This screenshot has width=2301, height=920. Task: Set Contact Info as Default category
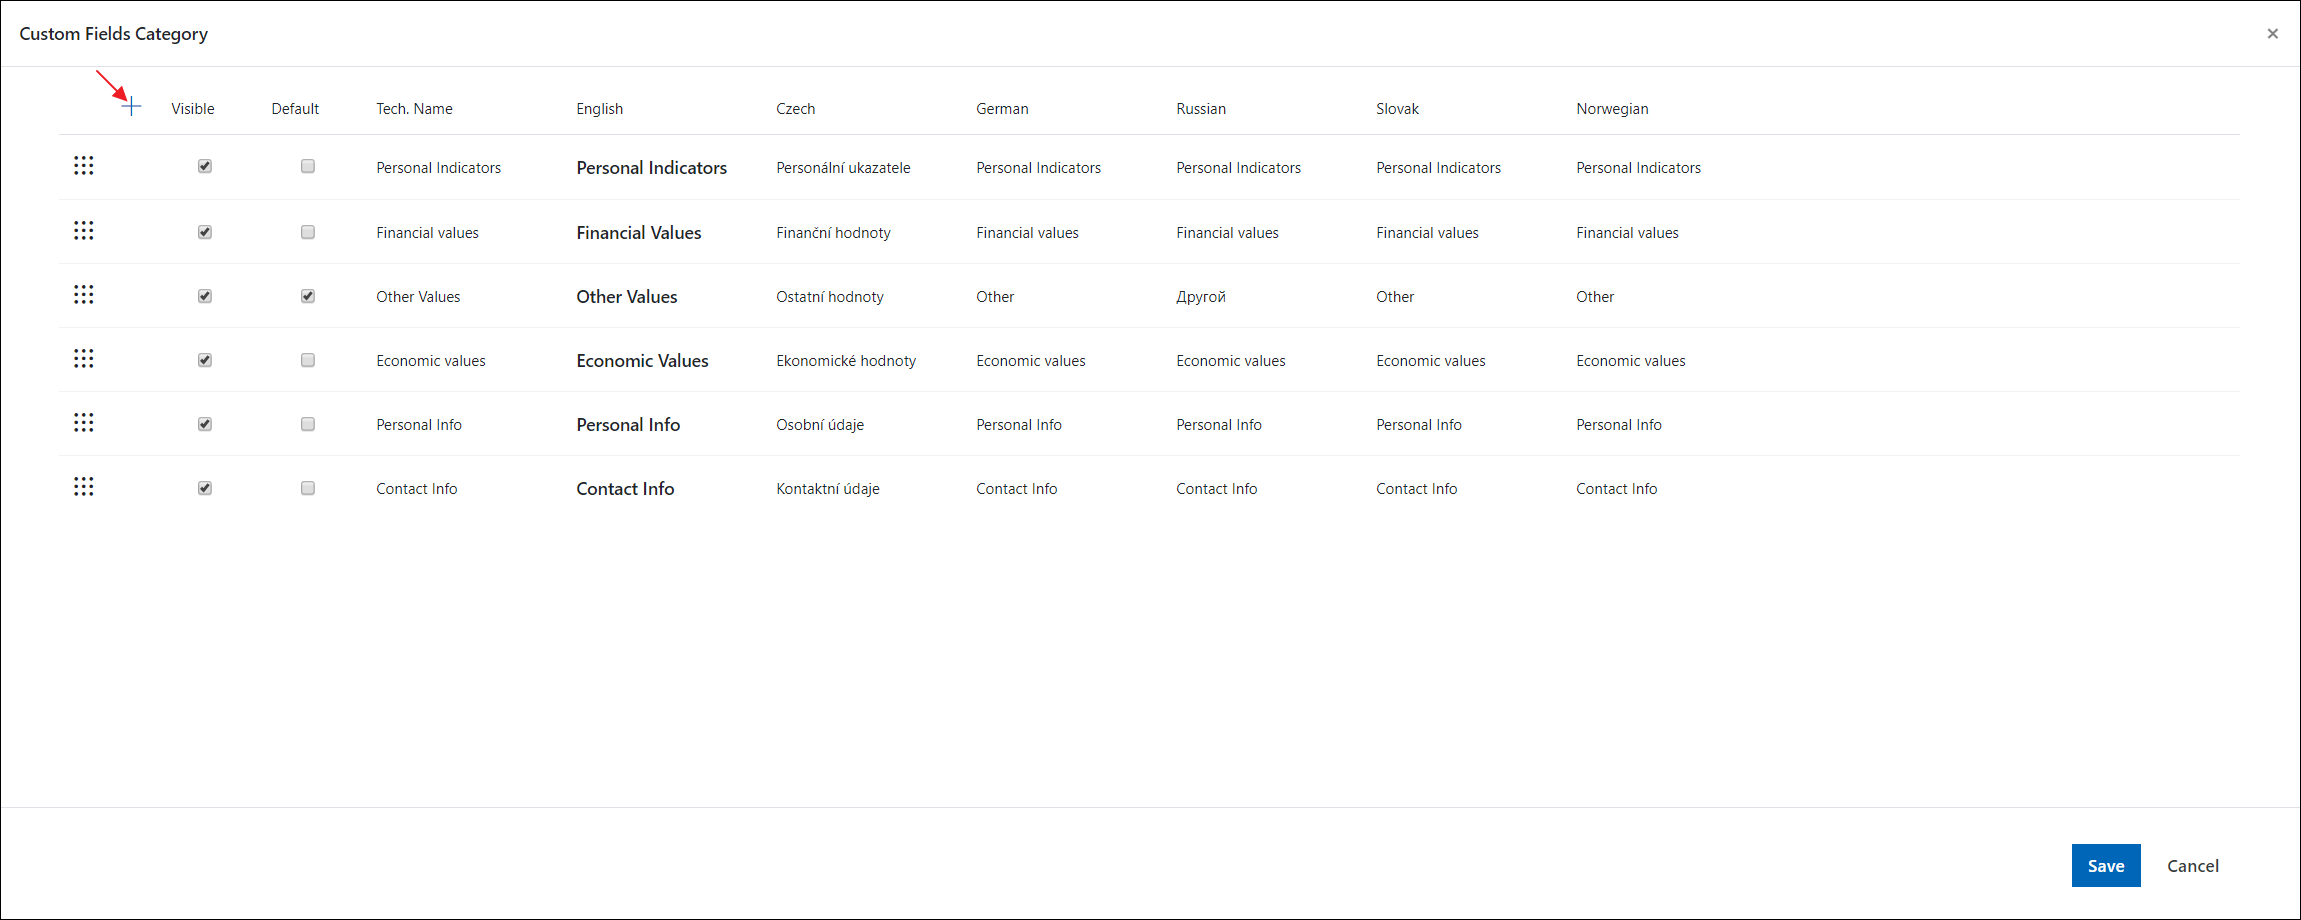pos(308,488)
